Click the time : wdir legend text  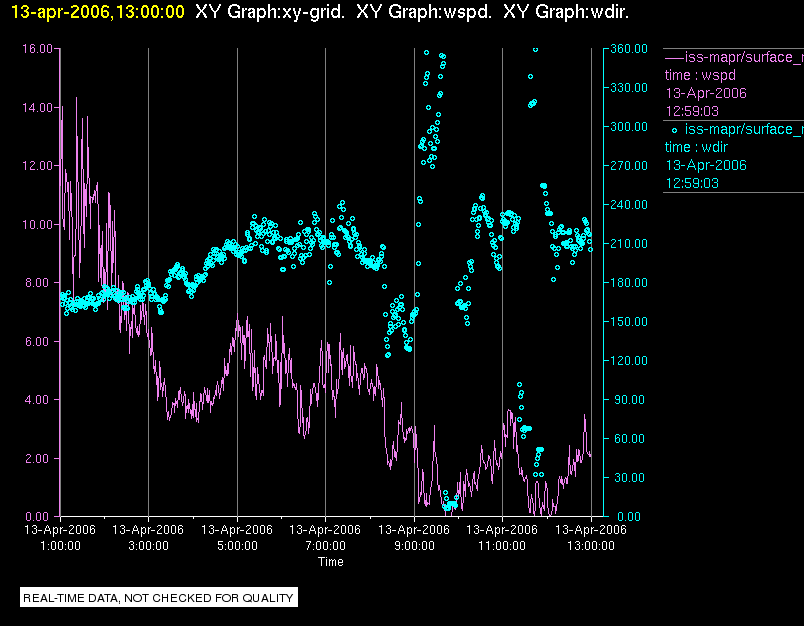pyautogui.click(x=696, y=147)
